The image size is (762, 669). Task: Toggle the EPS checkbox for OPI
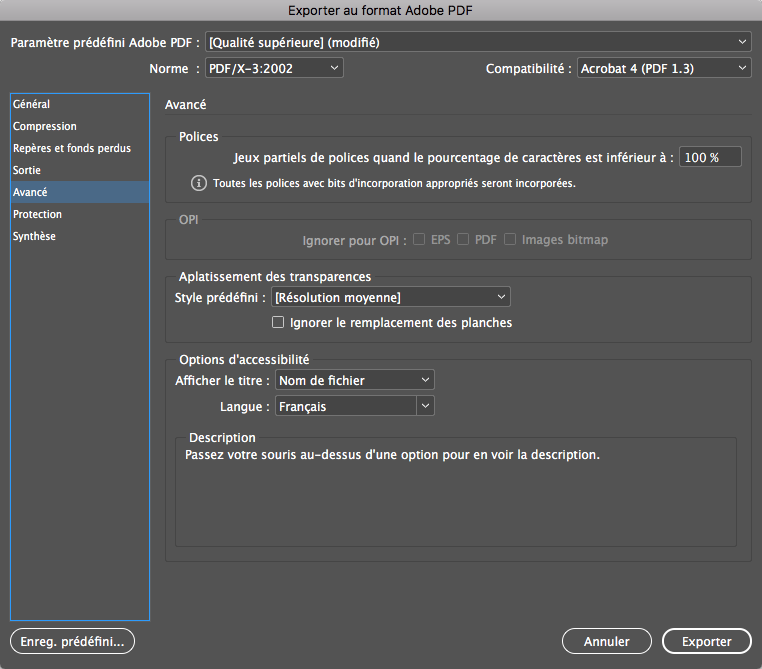pos(420,240)
